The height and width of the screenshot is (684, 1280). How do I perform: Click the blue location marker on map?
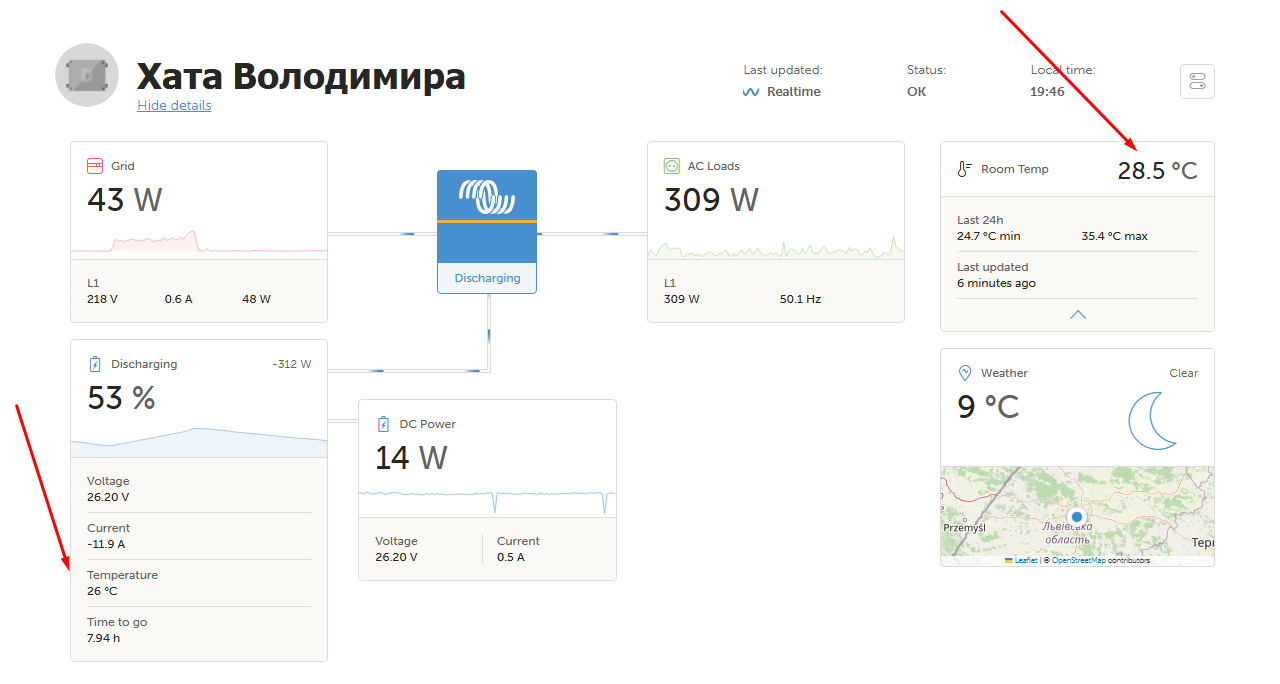1077,517
